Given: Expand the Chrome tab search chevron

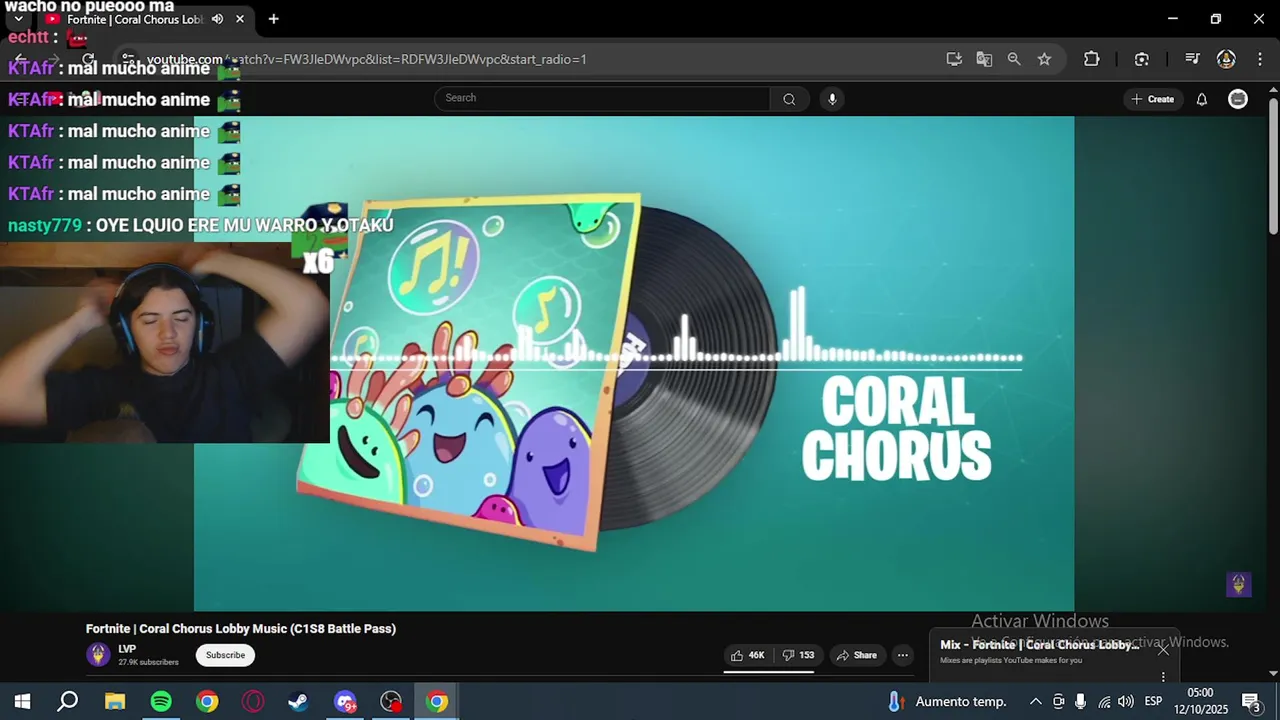Looking at the screenshot, I should pyautogui.click(x=18, y=19).
